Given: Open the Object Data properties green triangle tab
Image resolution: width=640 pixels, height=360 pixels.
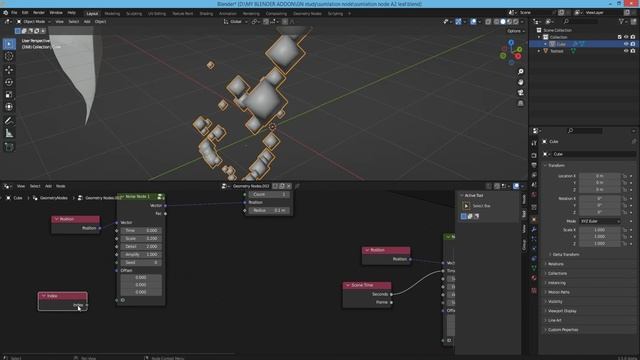Looking at the screenshot, I should pos(534,268).
